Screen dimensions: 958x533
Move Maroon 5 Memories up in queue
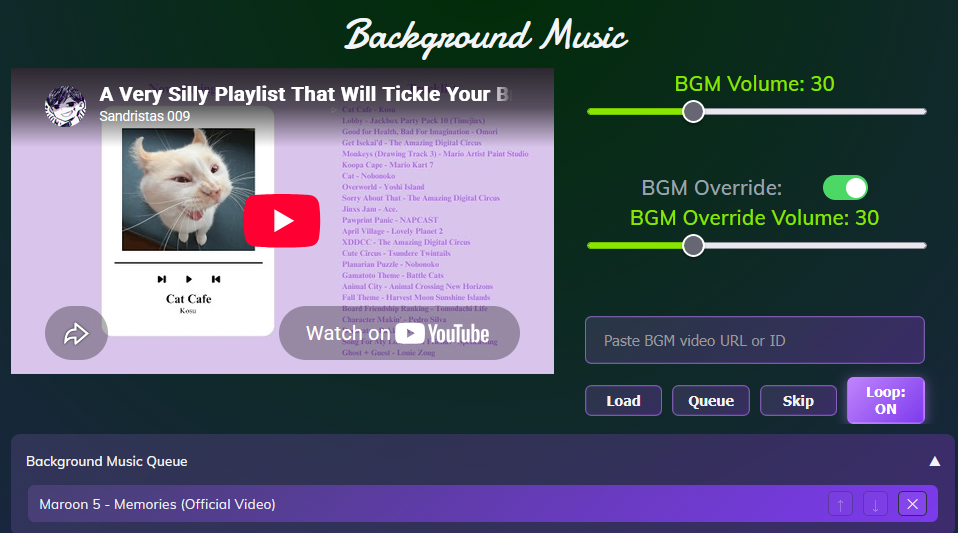click(x=841, y=504)
